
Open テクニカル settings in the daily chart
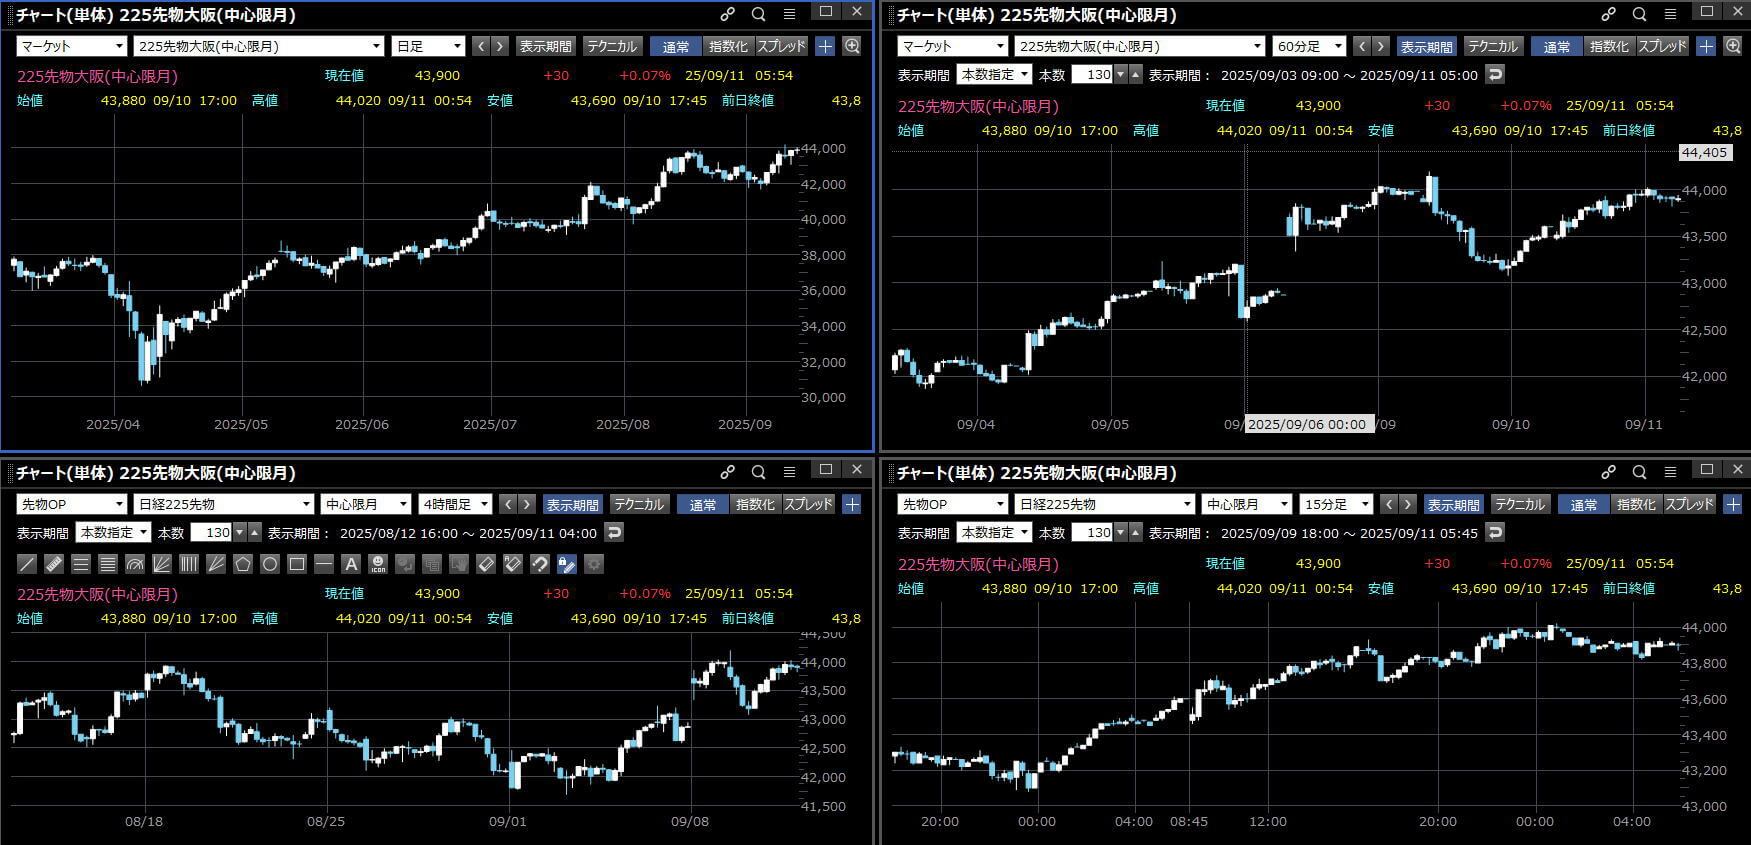click(x=611, y=46)
